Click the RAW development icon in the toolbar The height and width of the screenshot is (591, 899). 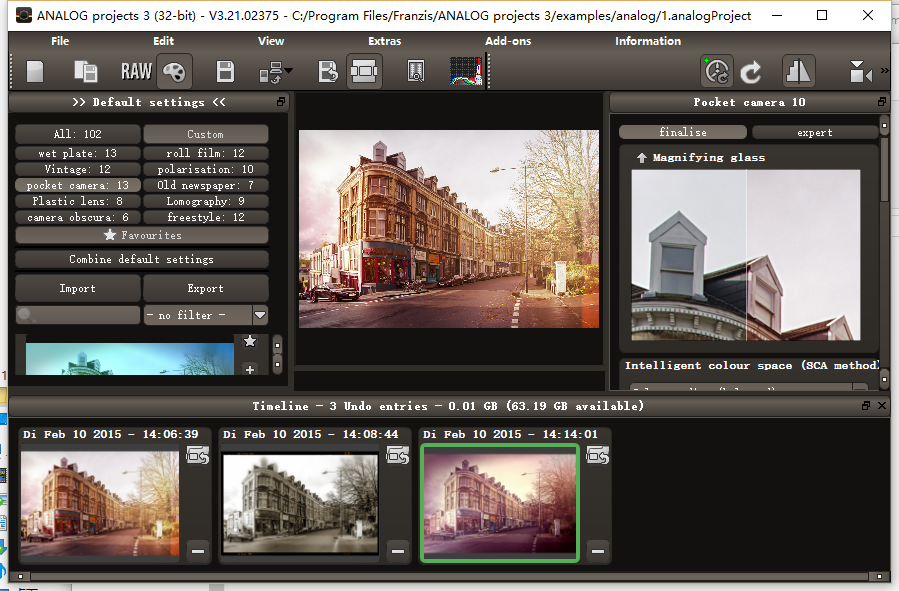point(136,71)
